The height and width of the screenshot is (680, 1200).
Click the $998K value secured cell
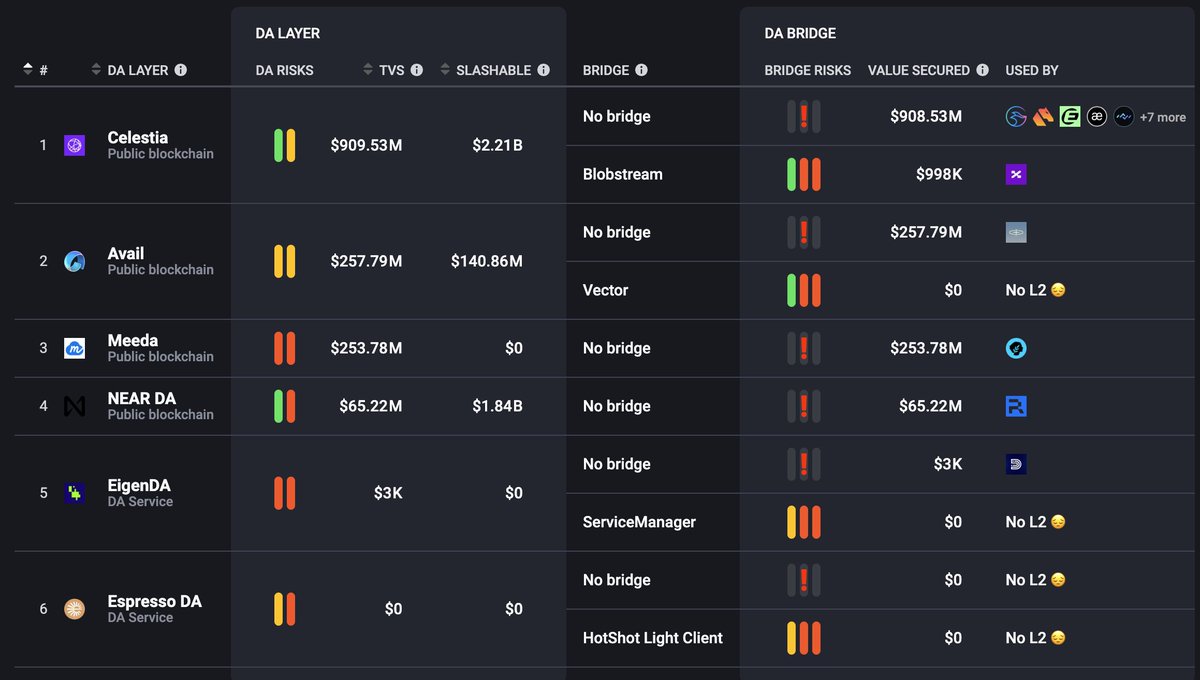[x=939, y=174]
